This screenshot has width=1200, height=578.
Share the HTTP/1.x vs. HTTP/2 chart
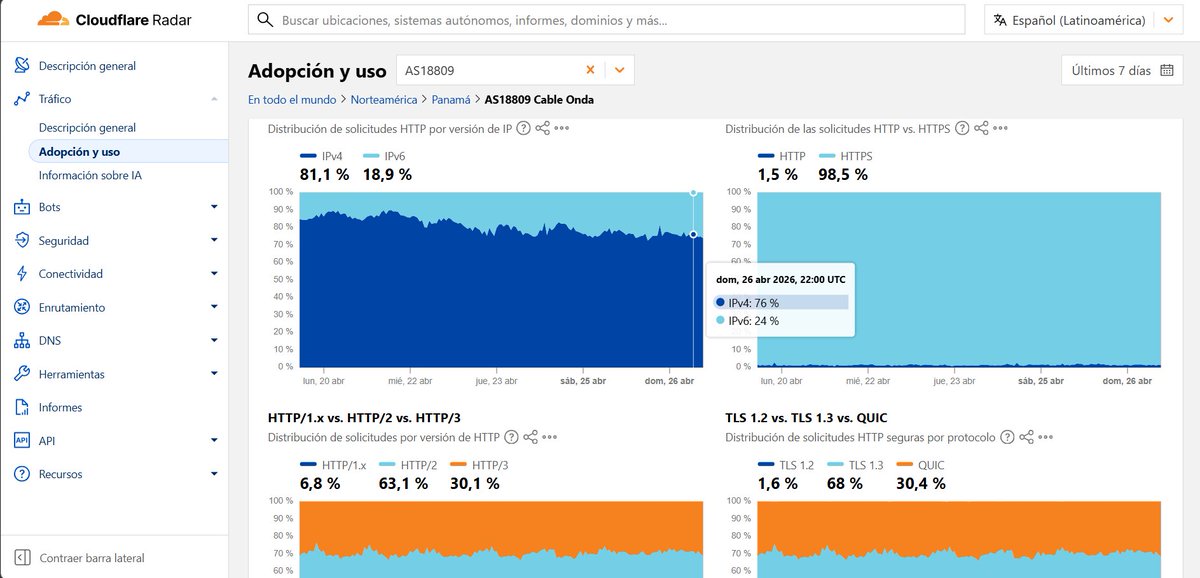click(x=530, y=437)
